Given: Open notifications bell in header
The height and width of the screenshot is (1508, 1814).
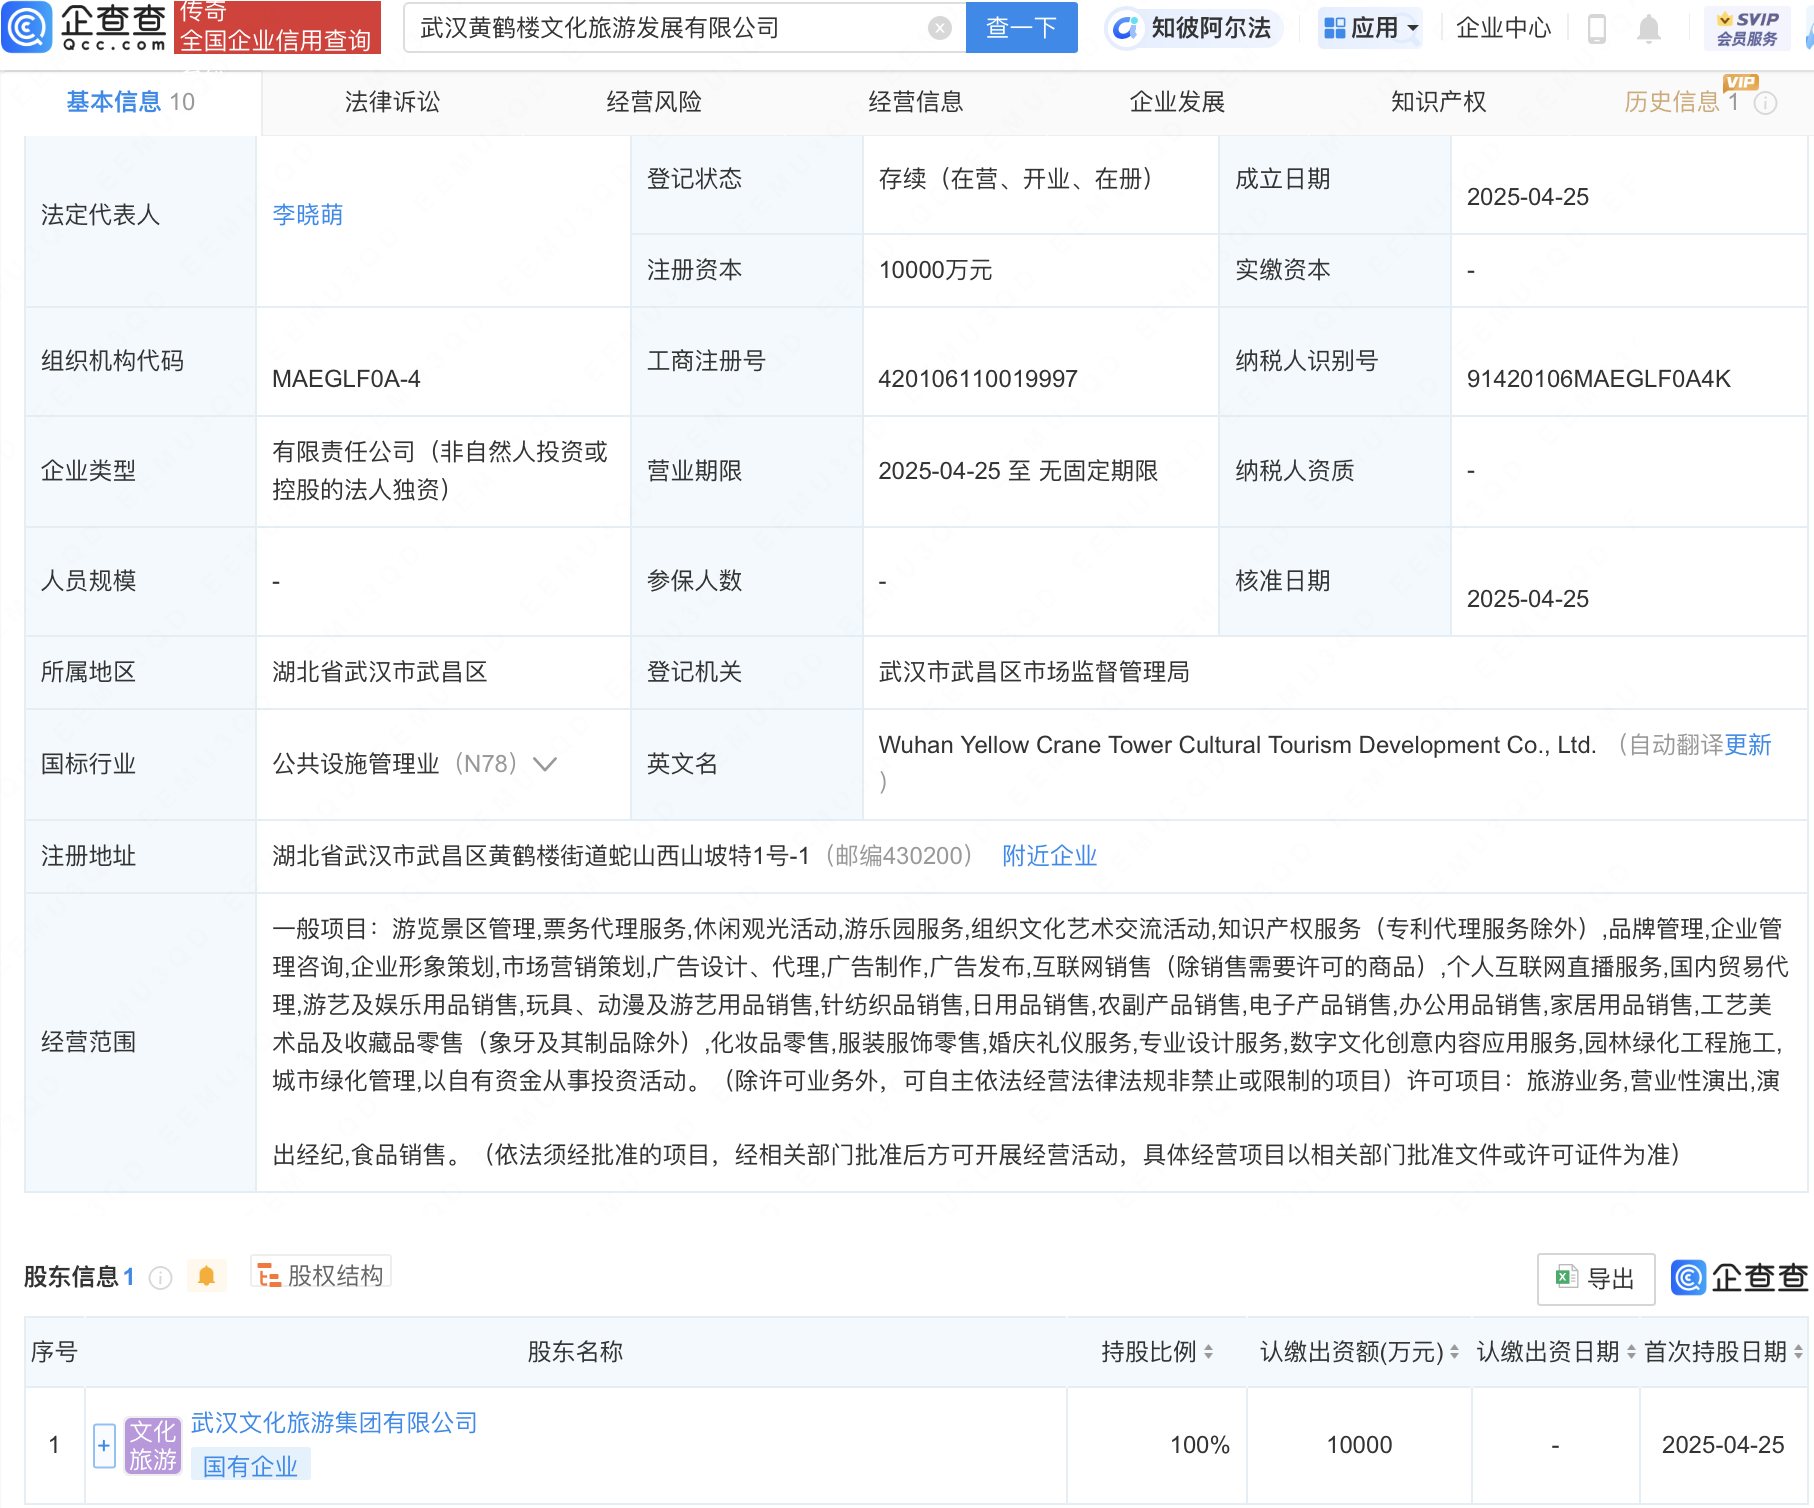Looking at the screenshot, I should tap(1649, 29).
